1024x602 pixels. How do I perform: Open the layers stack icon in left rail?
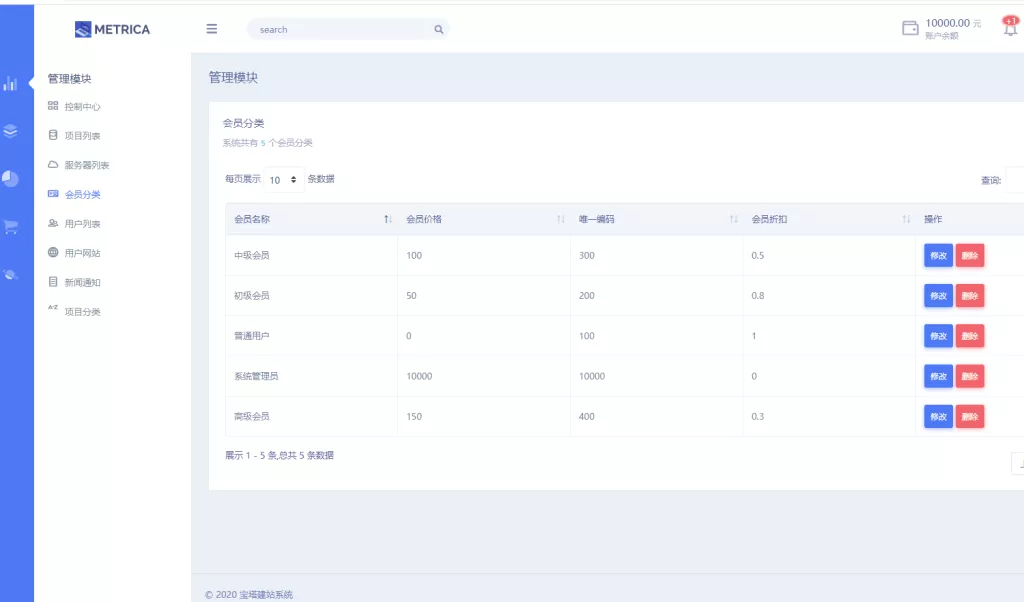[x=10, y=131]
